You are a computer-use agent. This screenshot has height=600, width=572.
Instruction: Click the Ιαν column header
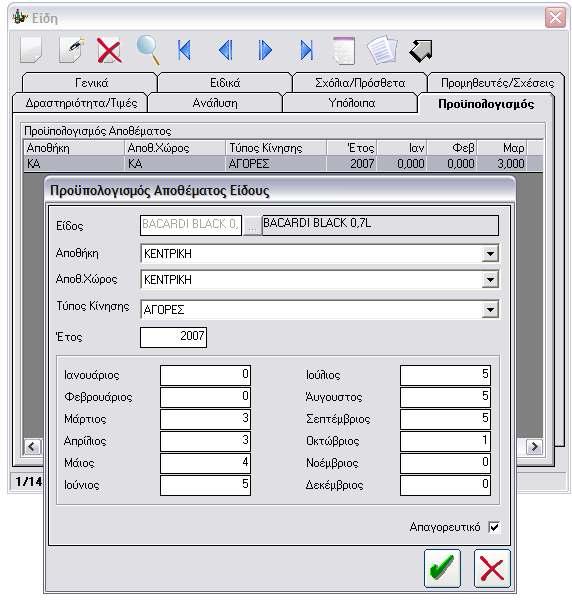402,148
